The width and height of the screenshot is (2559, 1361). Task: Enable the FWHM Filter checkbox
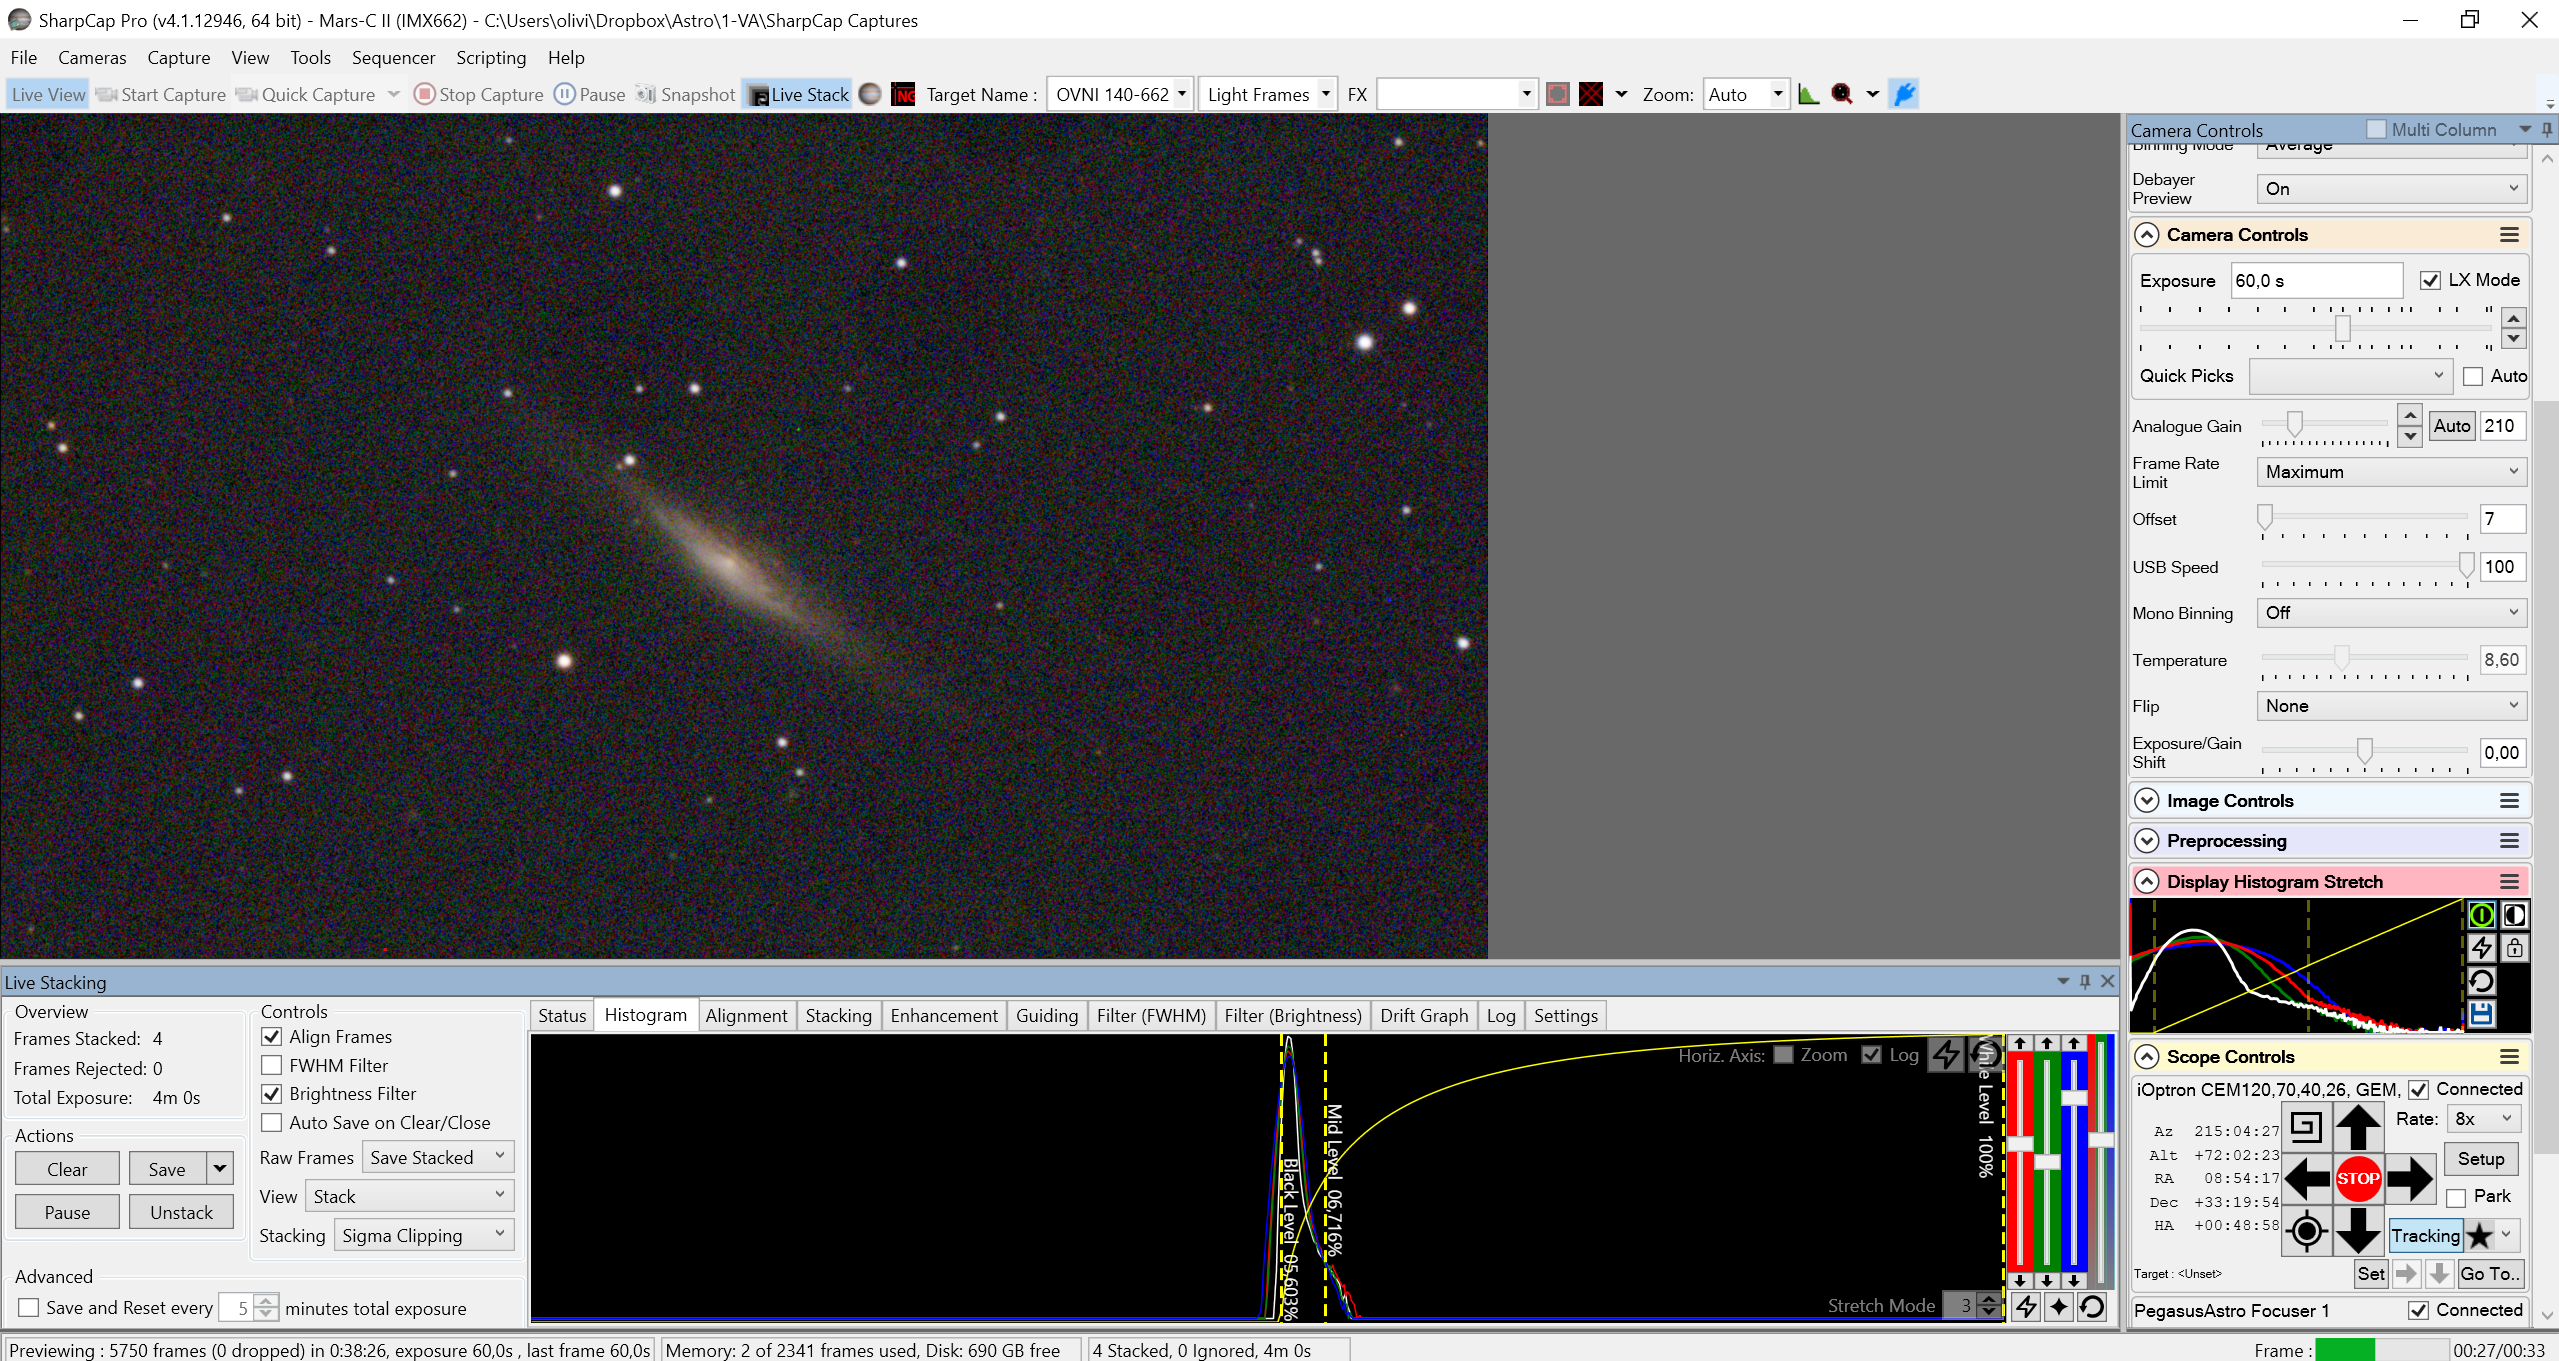271,1065
